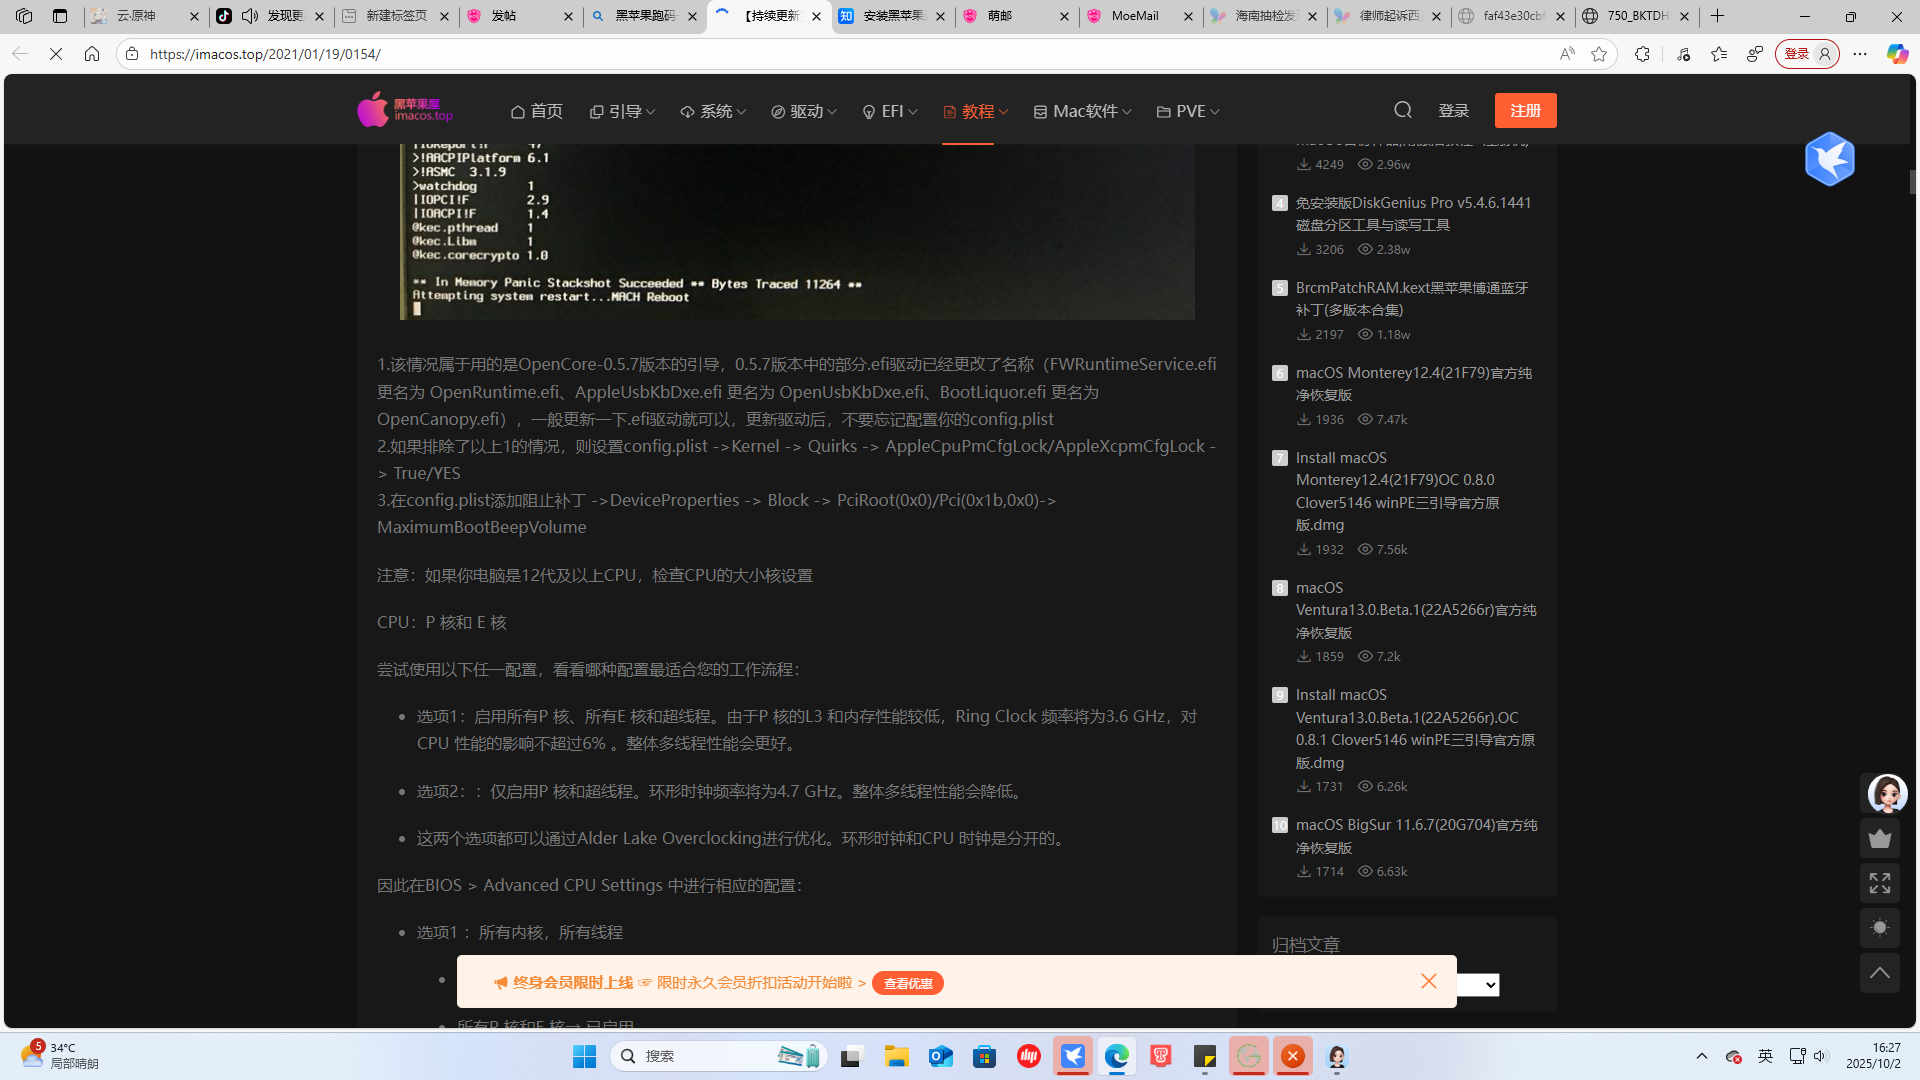Close the lifetime membership promo banner
This screenshot has height=1080, width=1920.
click(x=1428, y=981)
